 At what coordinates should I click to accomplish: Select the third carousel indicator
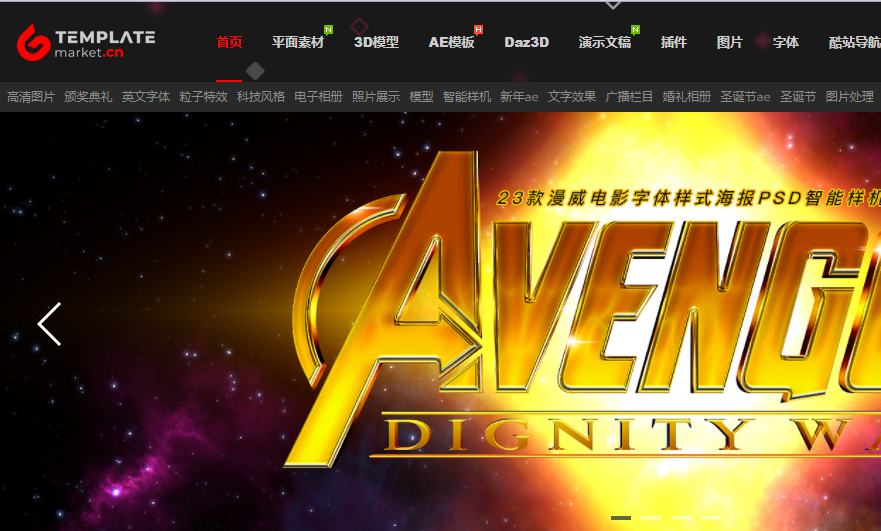tap(680, 518)
